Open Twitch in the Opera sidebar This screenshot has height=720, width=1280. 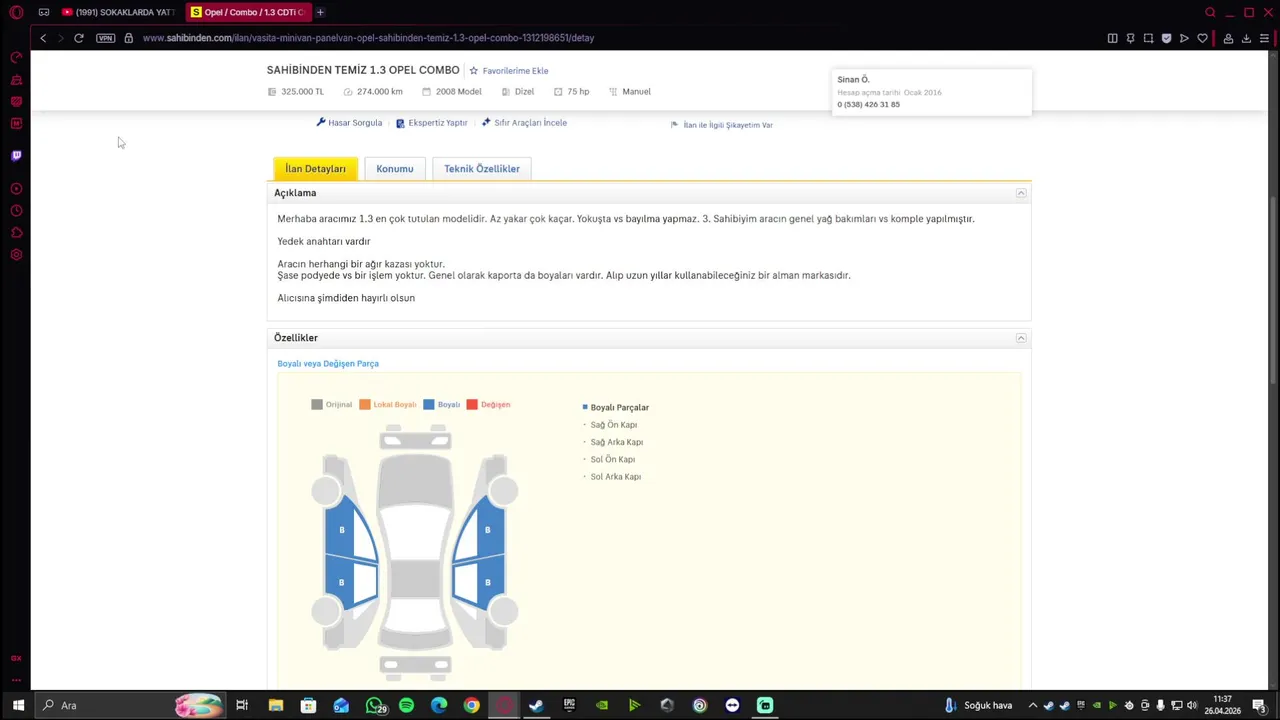tap(16, 156)
